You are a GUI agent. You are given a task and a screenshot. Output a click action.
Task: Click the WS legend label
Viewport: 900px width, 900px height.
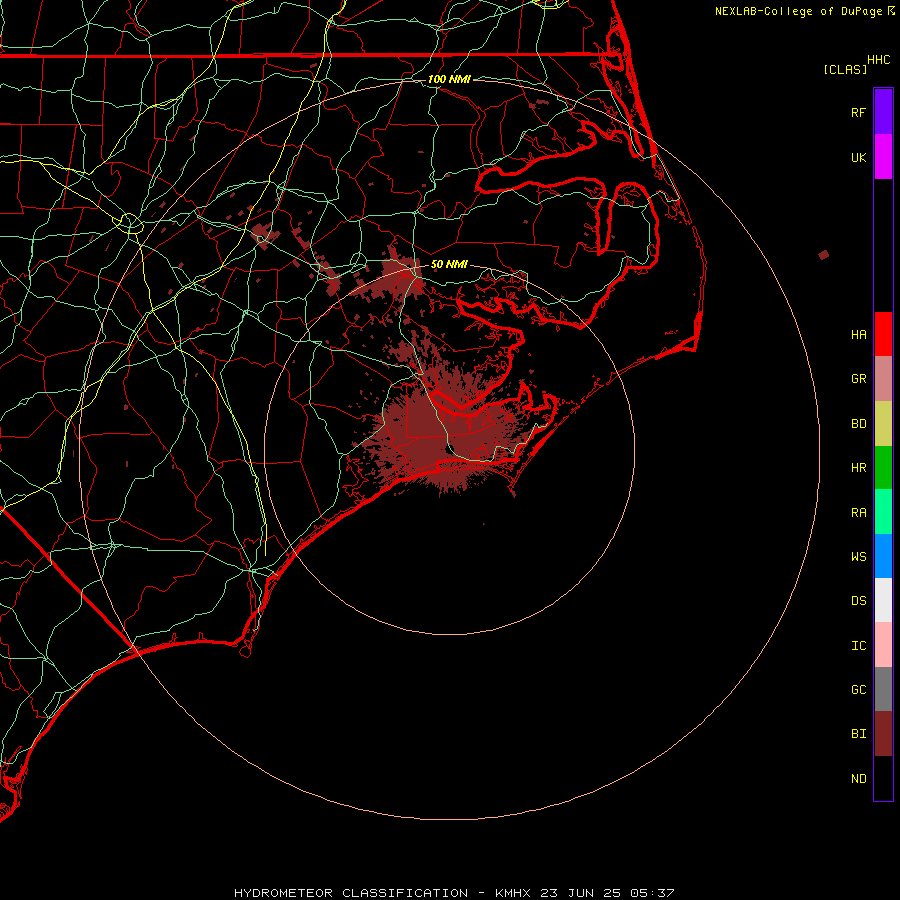[x=858, y=556]
